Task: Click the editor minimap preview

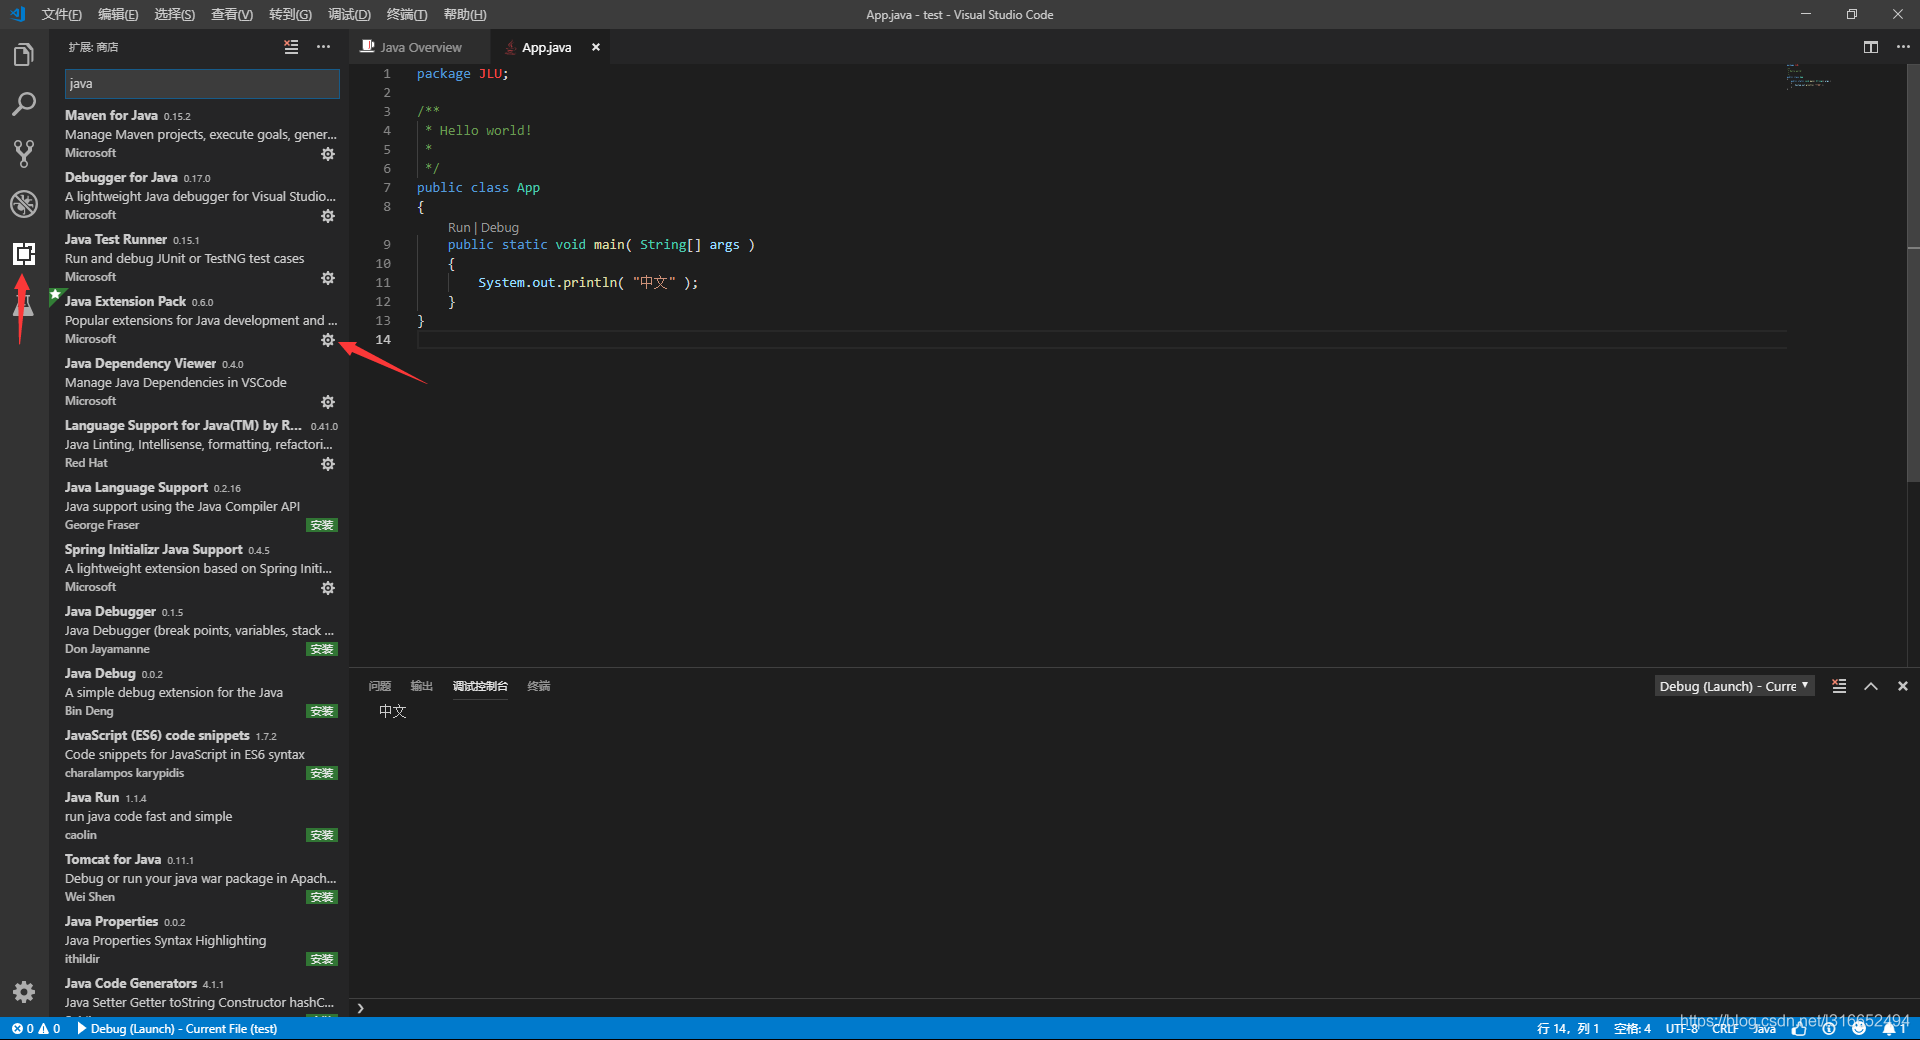Action: click(x=1809, y=76)
